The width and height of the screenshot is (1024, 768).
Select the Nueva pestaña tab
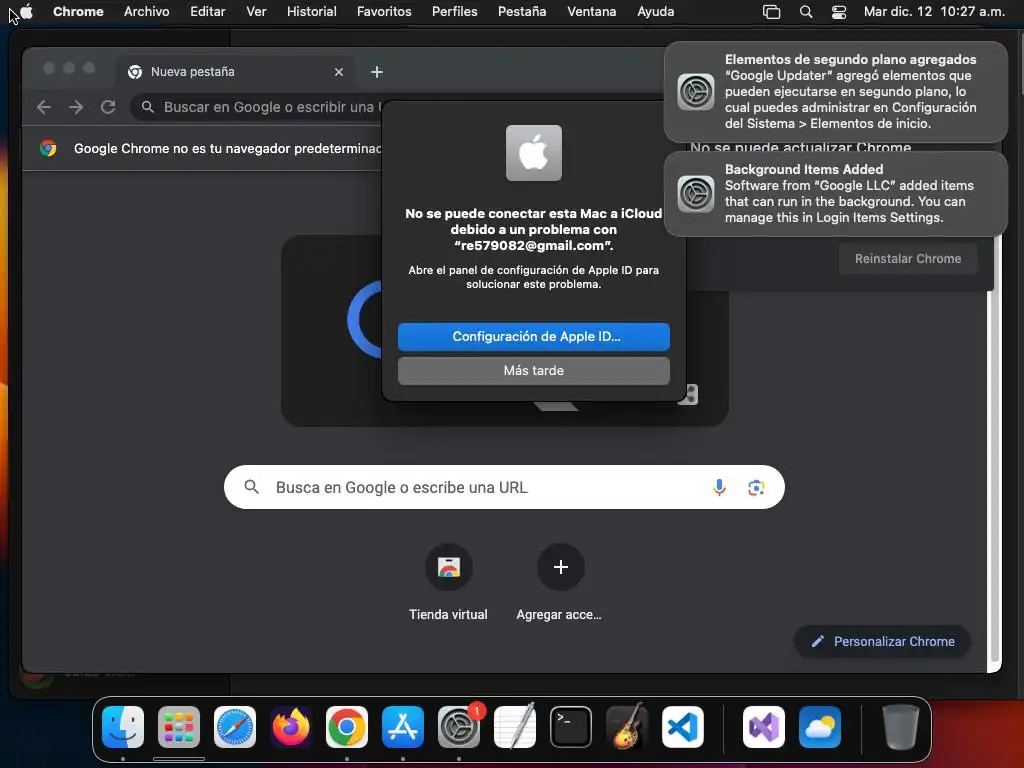coord(235,72)
